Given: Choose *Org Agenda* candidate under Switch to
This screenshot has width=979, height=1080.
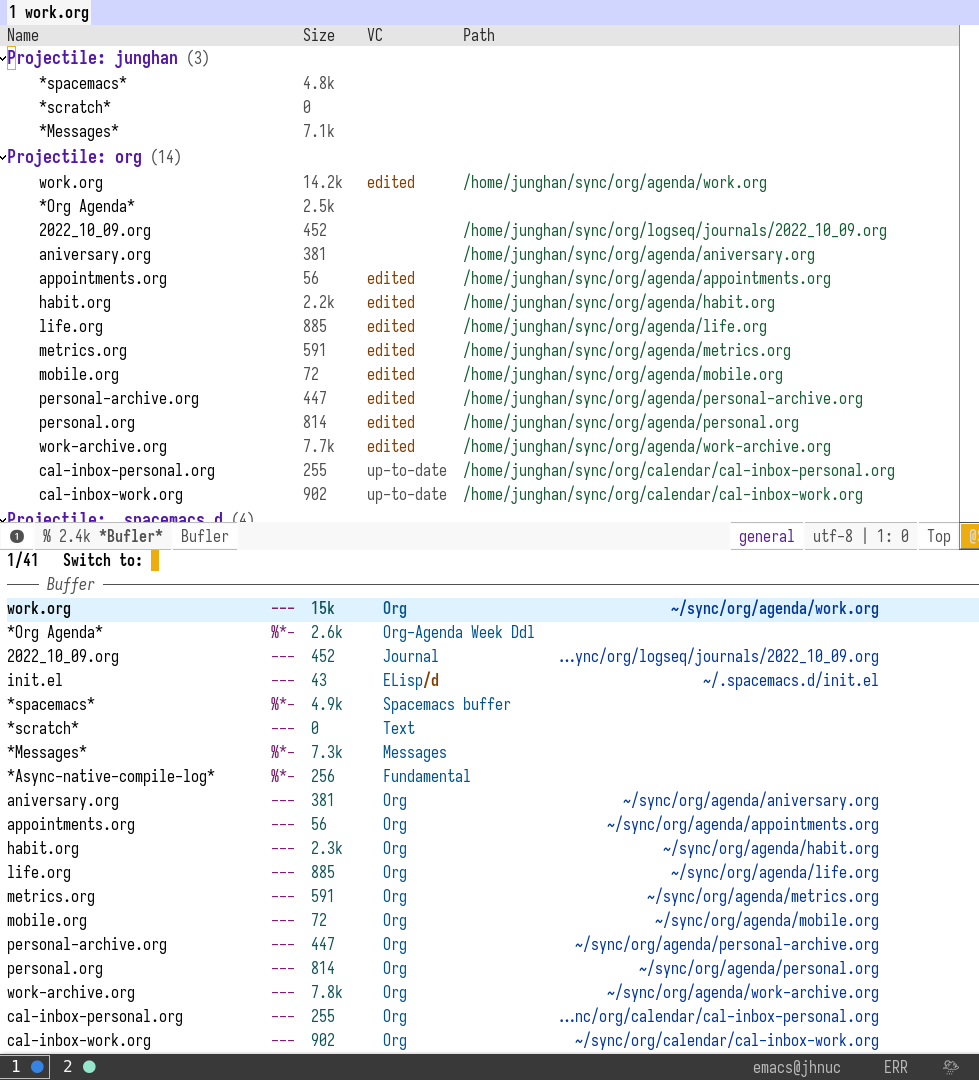Looking at the screenshot, I should coord(489,633).
